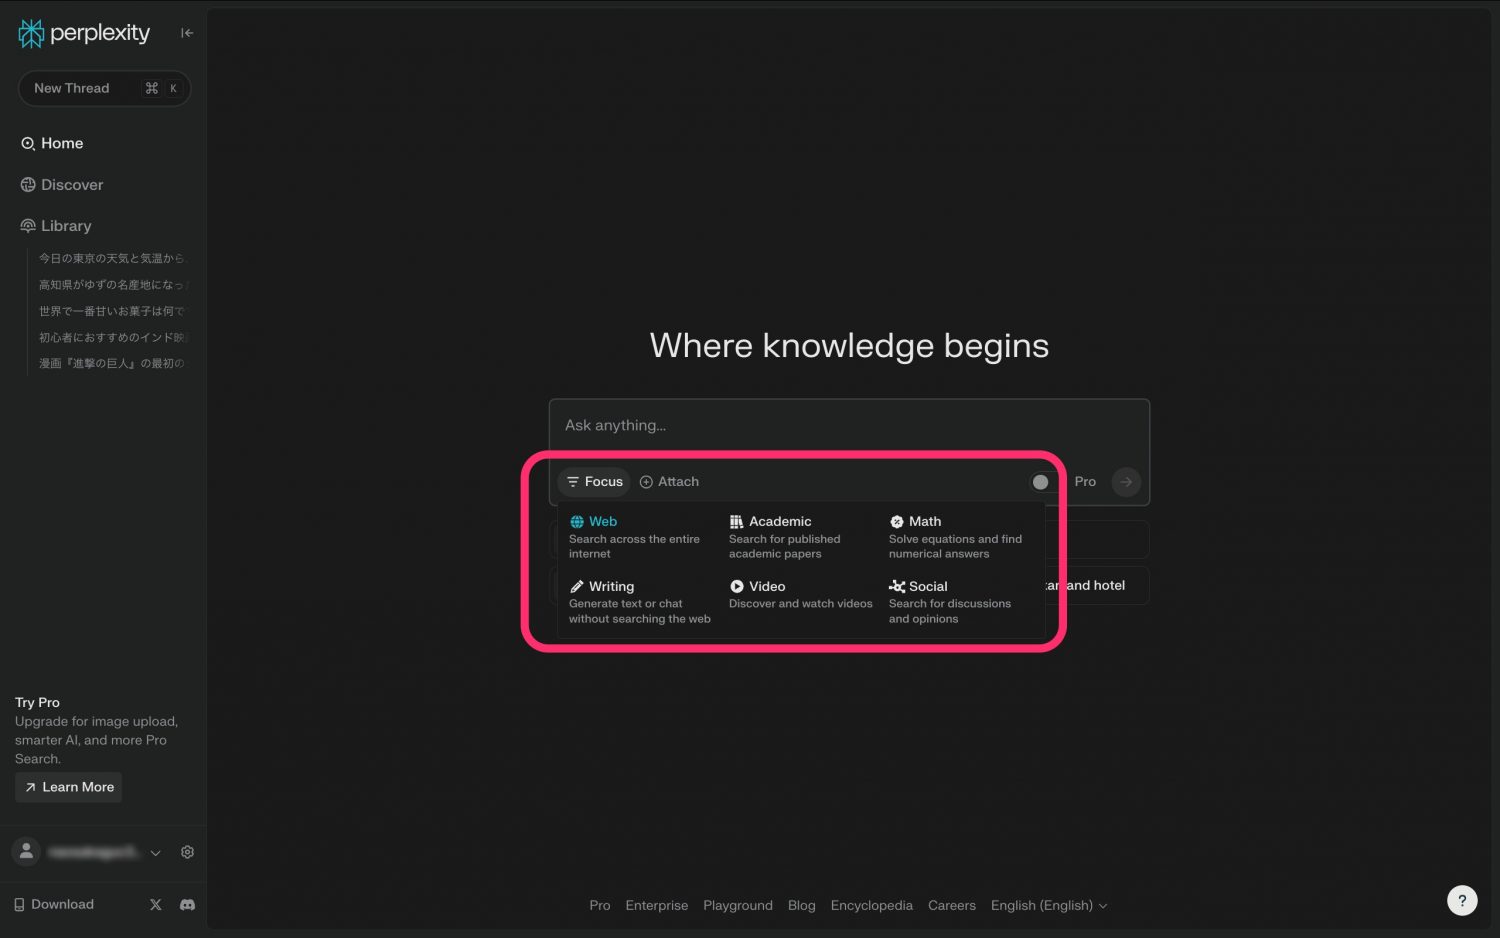
Task: Go to Home in sidebar
Action: (x=52, y=143)
